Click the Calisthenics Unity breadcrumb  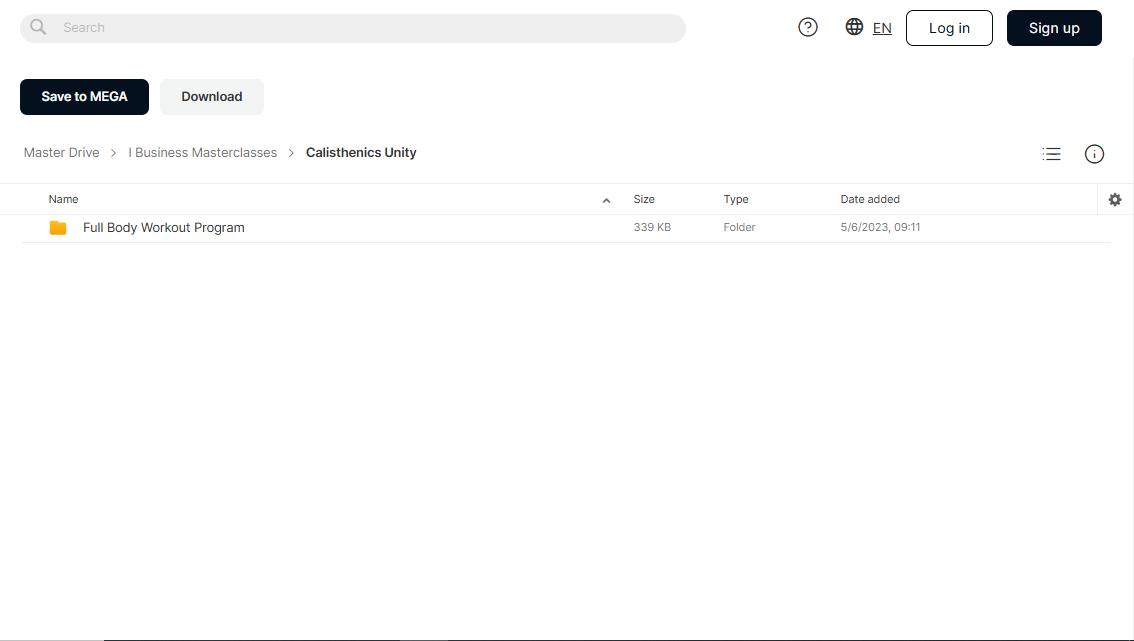361,153
